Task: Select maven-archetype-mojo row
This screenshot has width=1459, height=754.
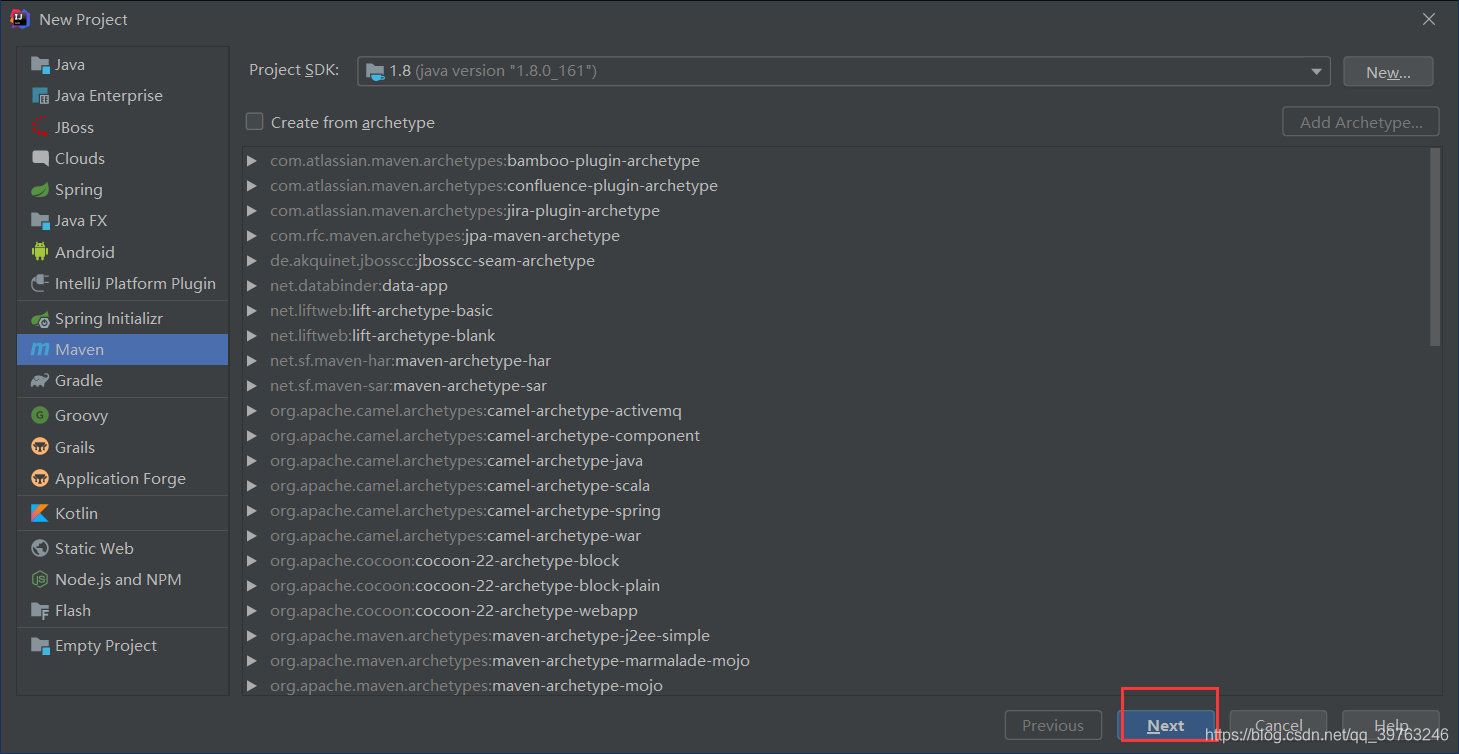Action: [836, 686]
